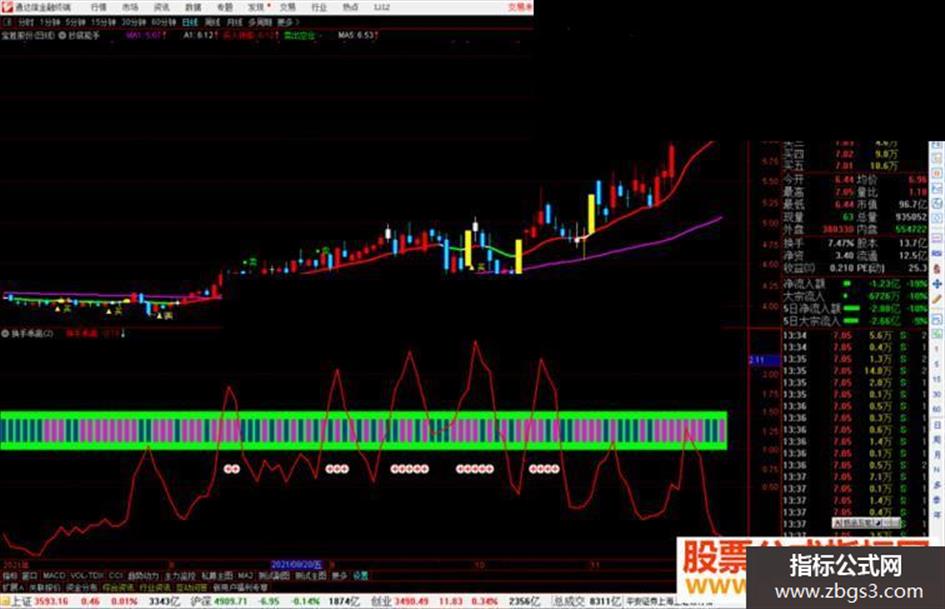Open the 市场 menu
The width and height of the screenshot is (945, 609).
pyautogui.click(x=130, y=7)
